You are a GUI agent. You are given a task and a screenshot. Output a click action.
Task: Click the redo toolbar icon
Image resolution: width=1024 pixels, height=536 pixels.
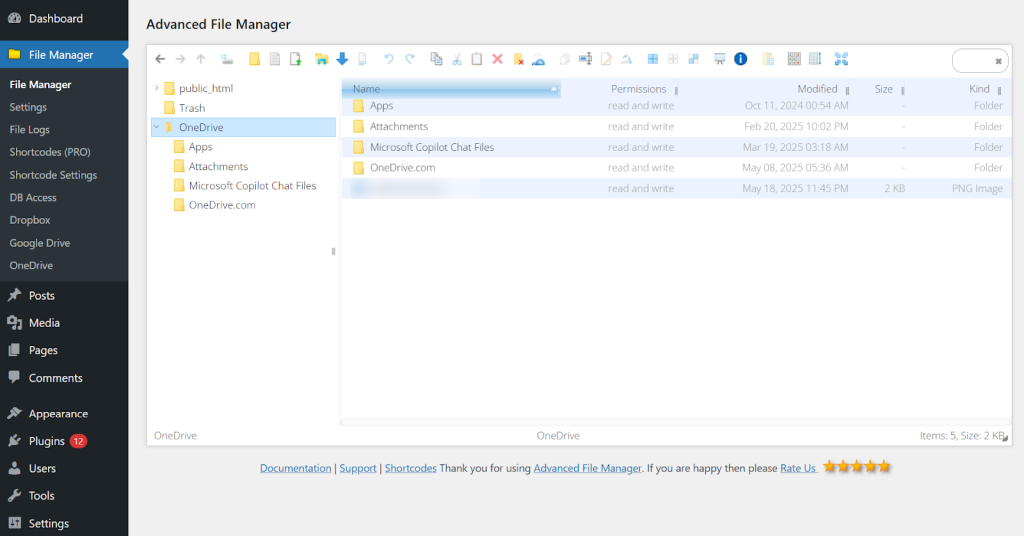click(409, 59)
